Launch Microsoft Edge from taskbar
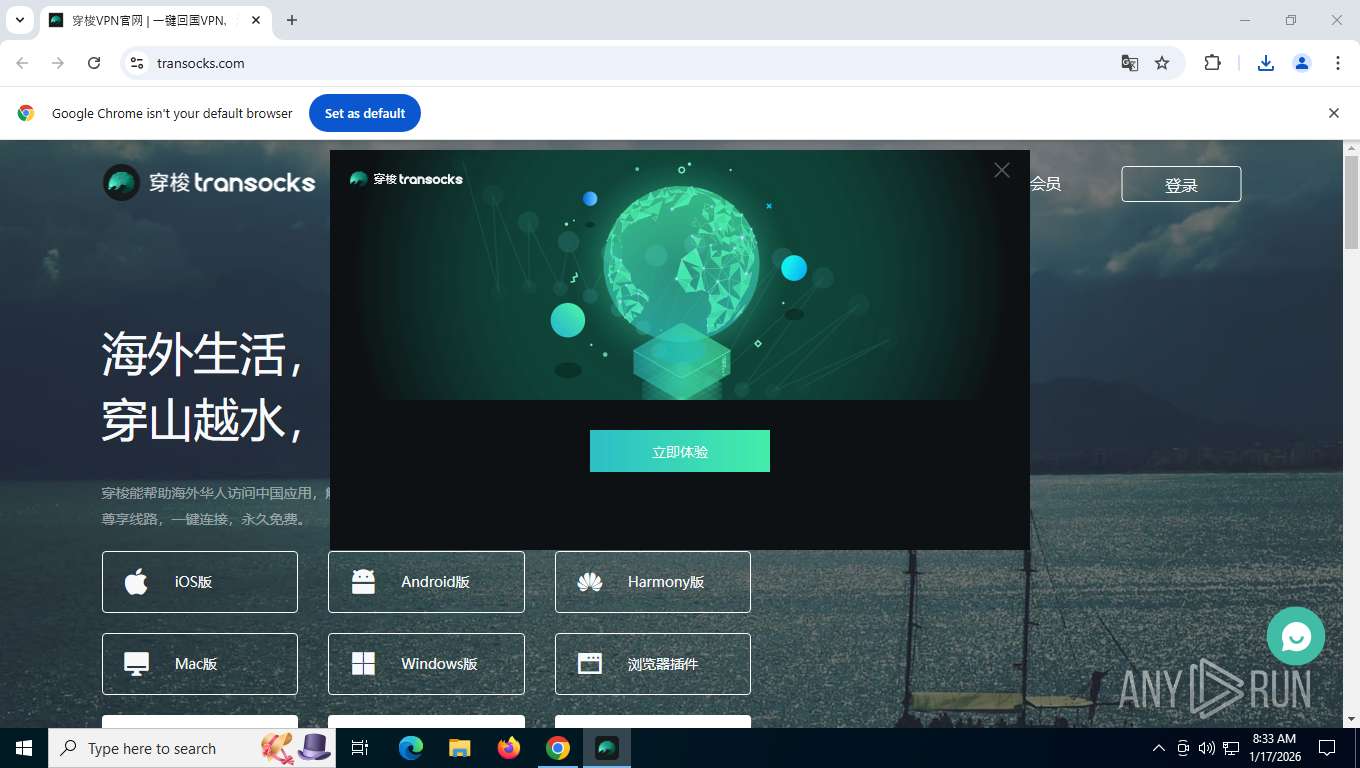The height and width of the screenshot is (768, 1360). coord(410,748)
